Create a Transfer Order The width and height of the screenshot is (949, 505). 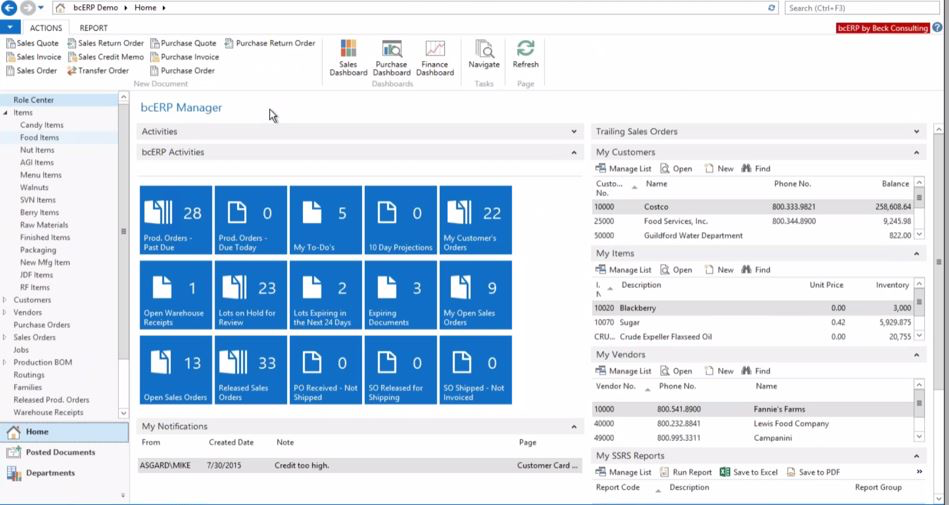coord(98,71)
